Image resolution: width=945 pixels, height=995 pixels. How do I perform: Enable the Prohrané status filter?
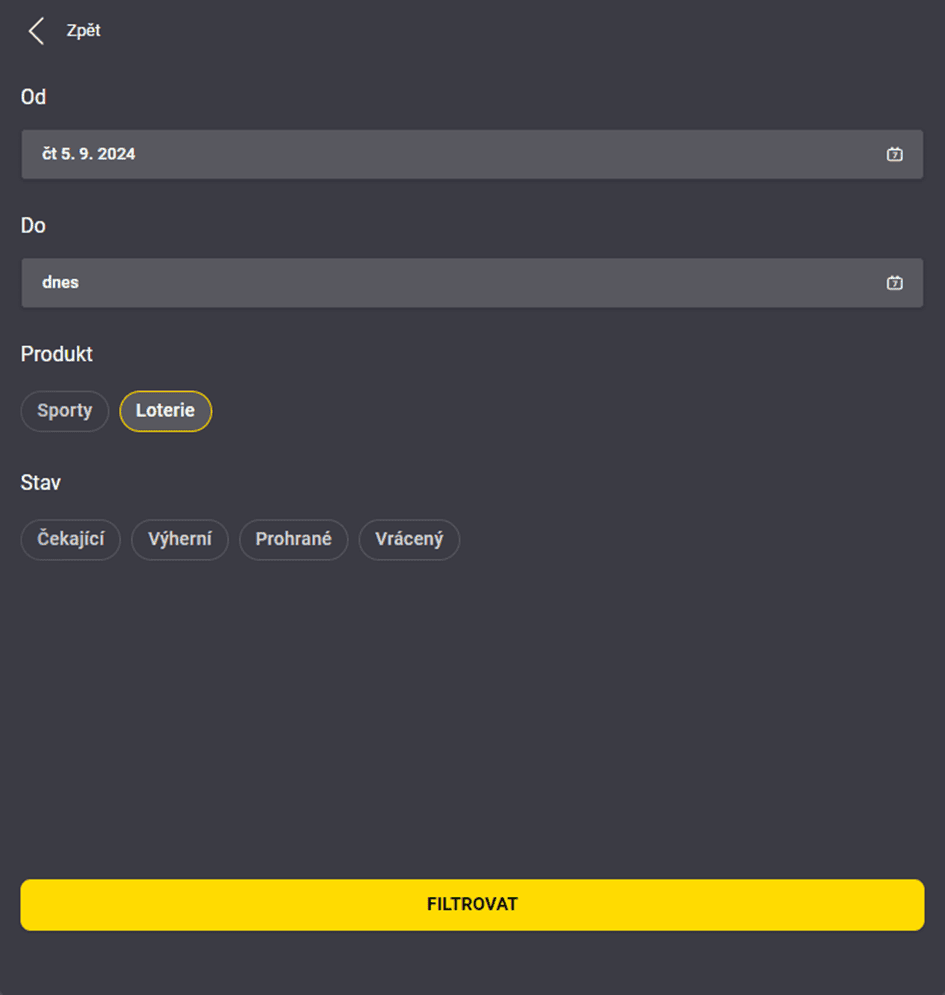pyautogui.click(x=293, y=539)
